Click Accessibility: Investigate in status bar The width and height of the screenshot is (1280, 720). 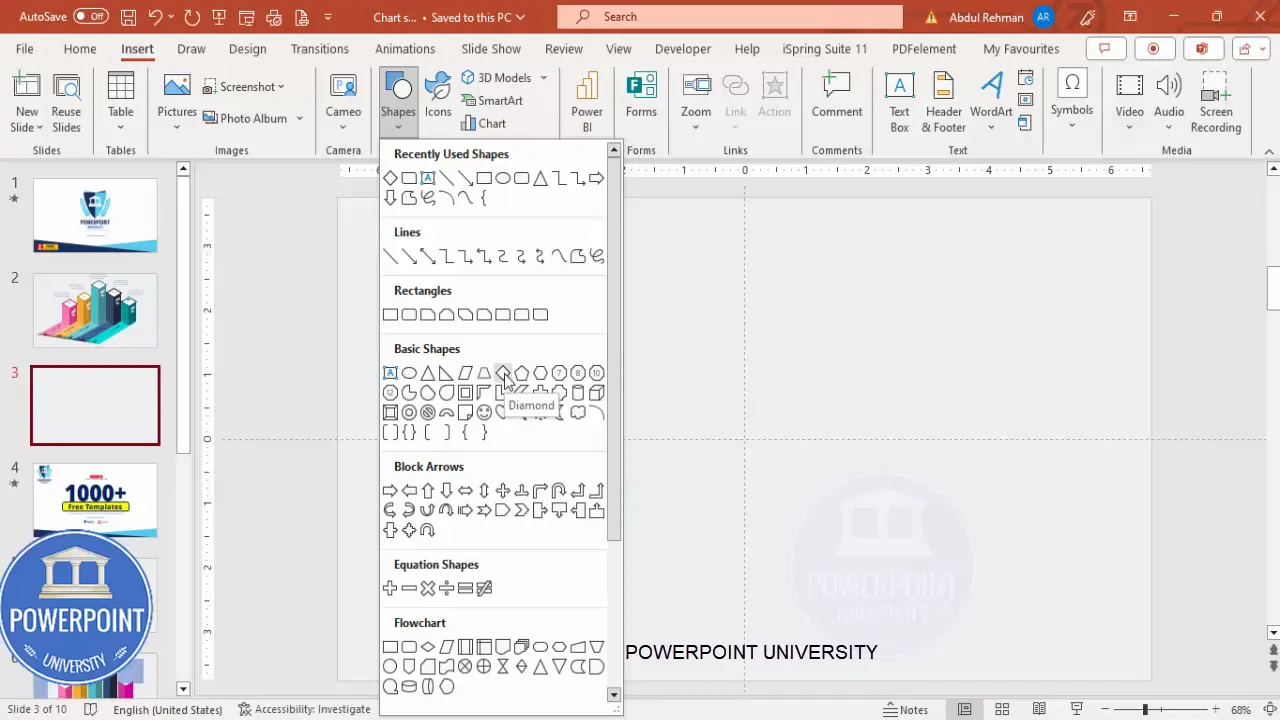point(304,710)
